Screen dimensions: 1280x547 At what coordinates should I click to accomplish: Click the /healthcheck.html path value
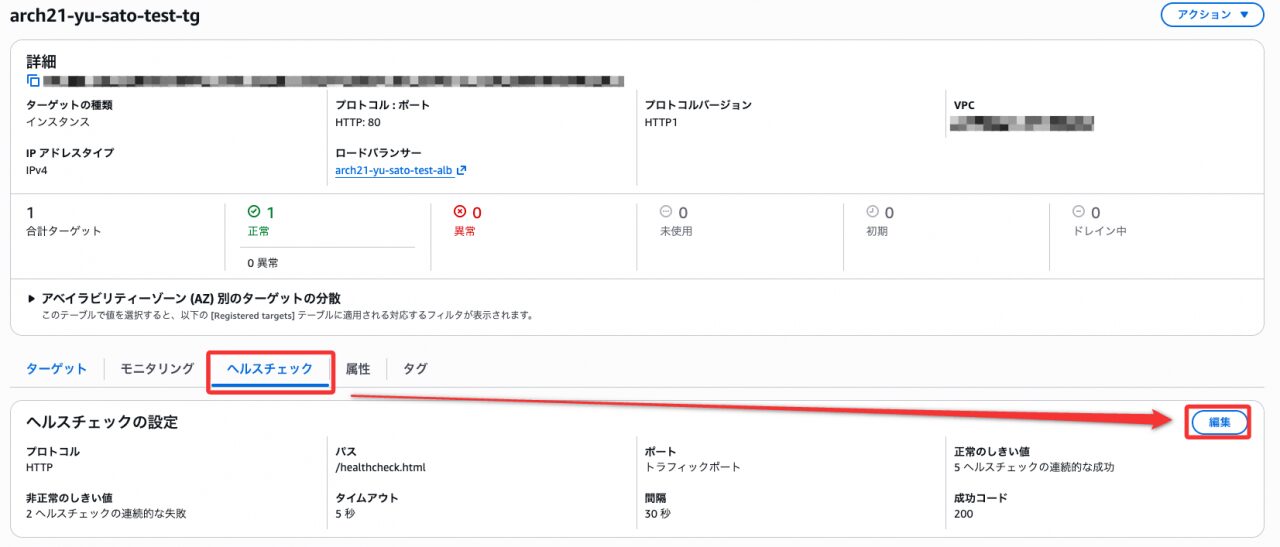point(382,467)
